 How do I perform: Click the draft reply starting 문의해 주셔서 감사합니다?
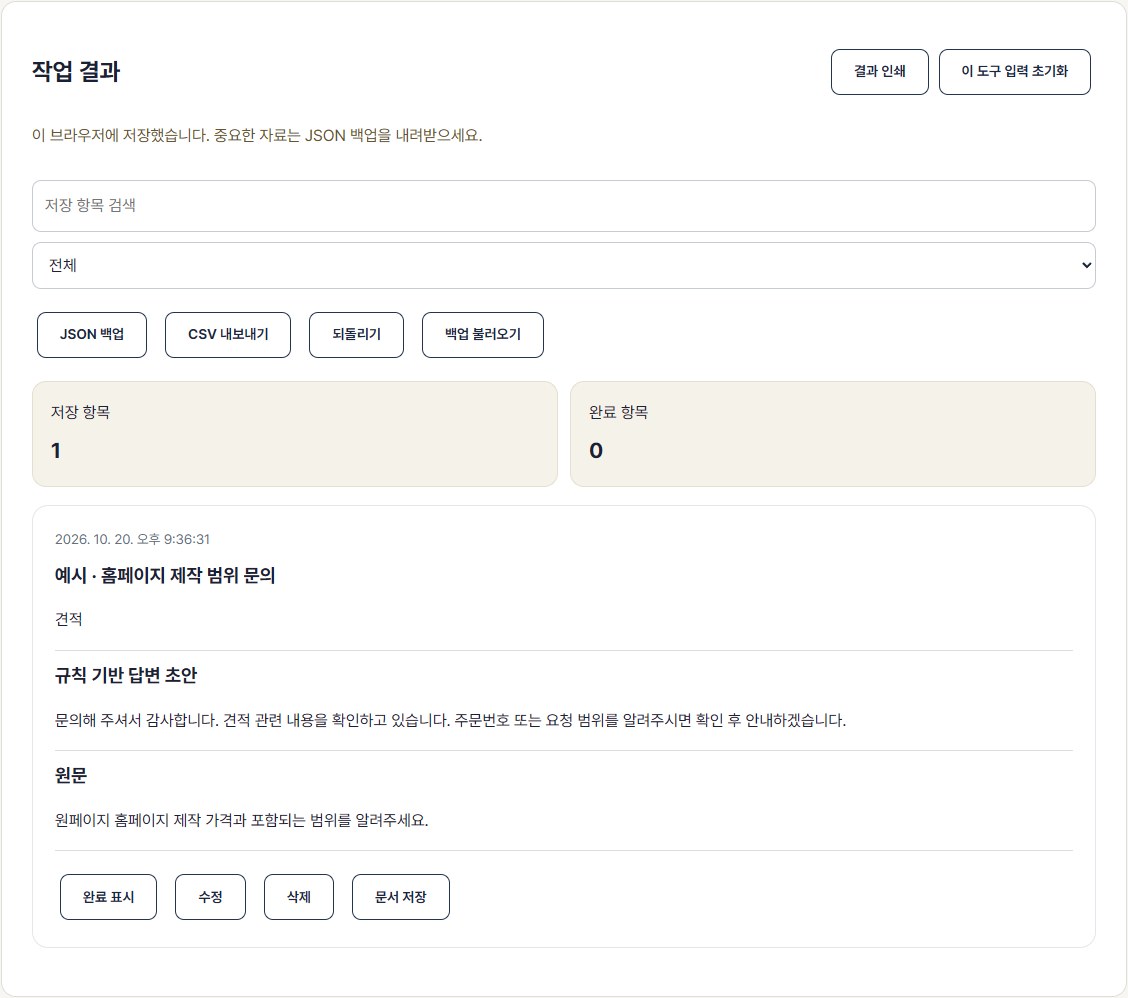tap(450, 720)
